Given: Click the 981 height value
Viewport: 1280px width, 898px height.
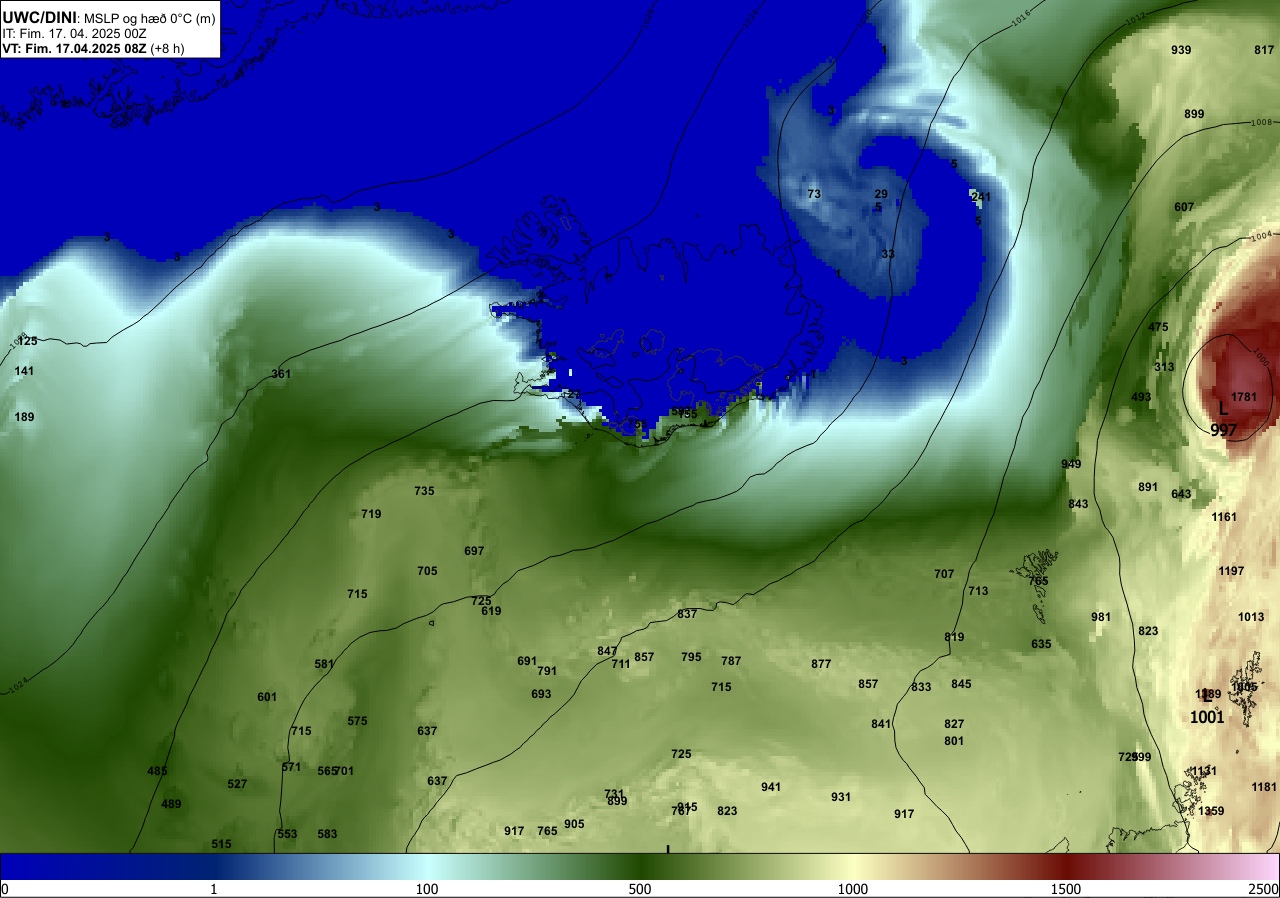Looking at the screenshot, I should tap(1101, 617).
